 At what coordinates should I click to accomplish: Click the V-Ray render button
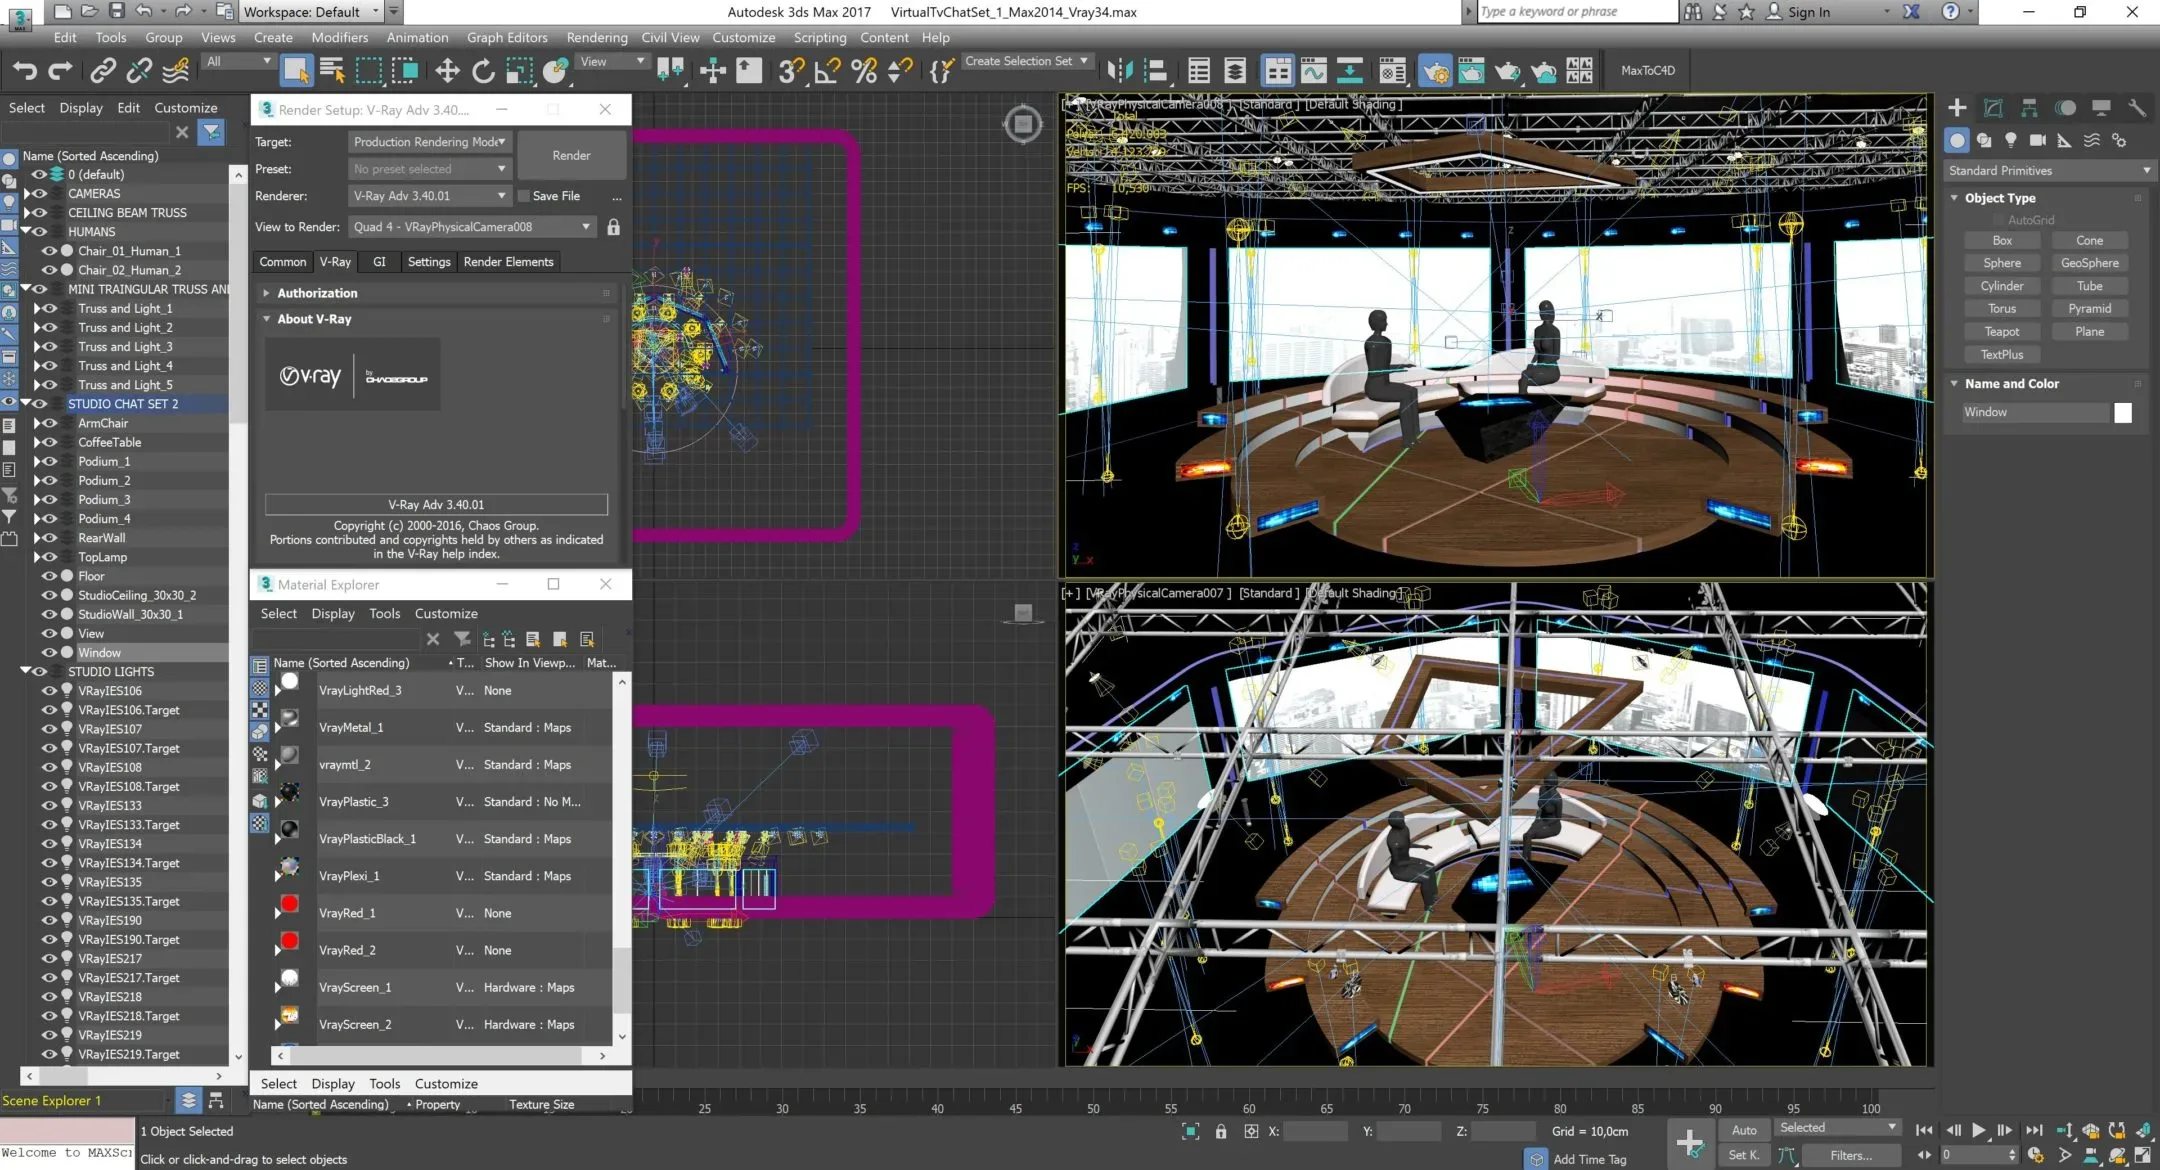click(570, 154)
